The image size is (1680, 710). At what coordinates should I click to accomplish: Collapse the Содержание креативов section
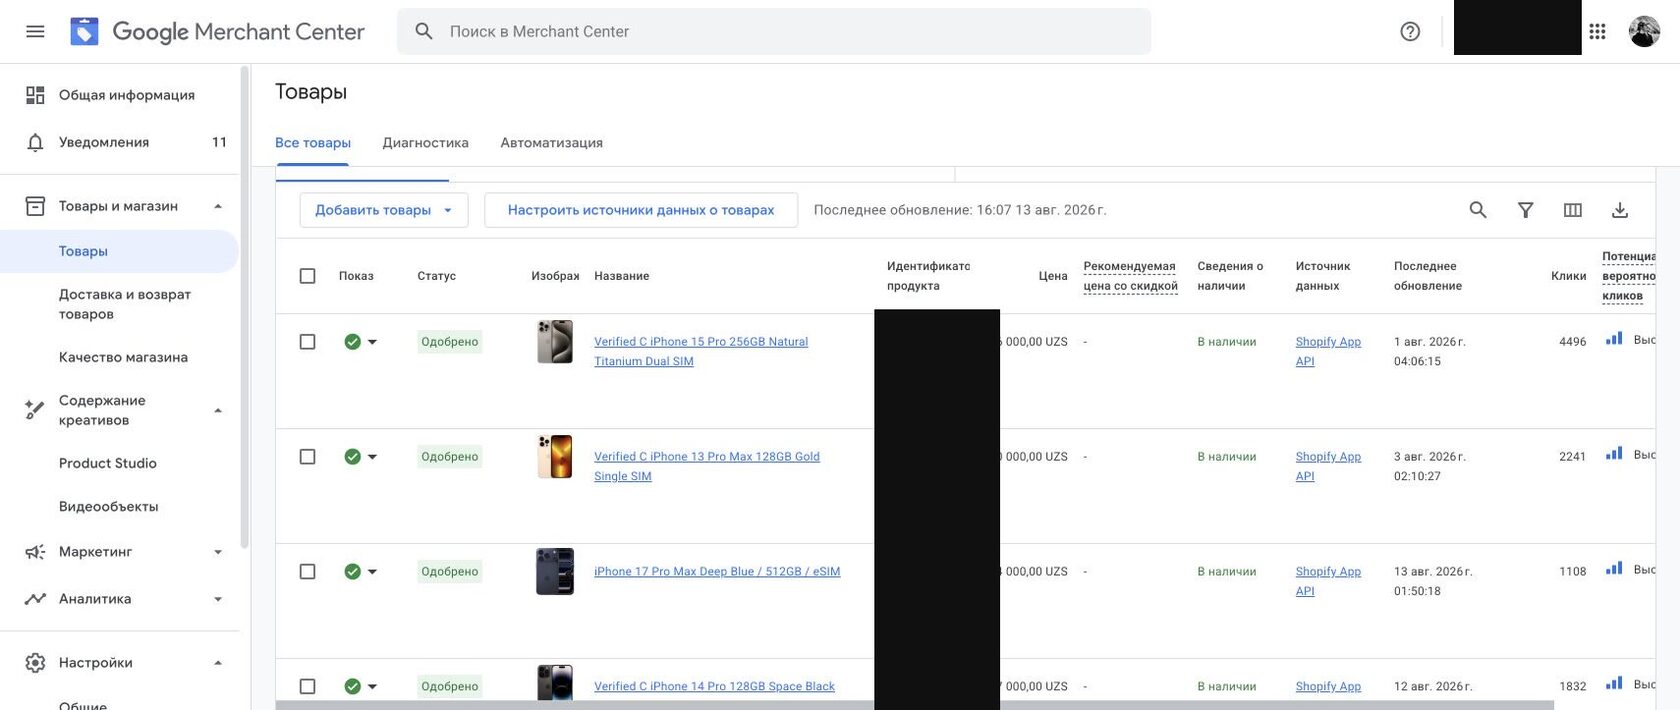click(x=218, y=410)
